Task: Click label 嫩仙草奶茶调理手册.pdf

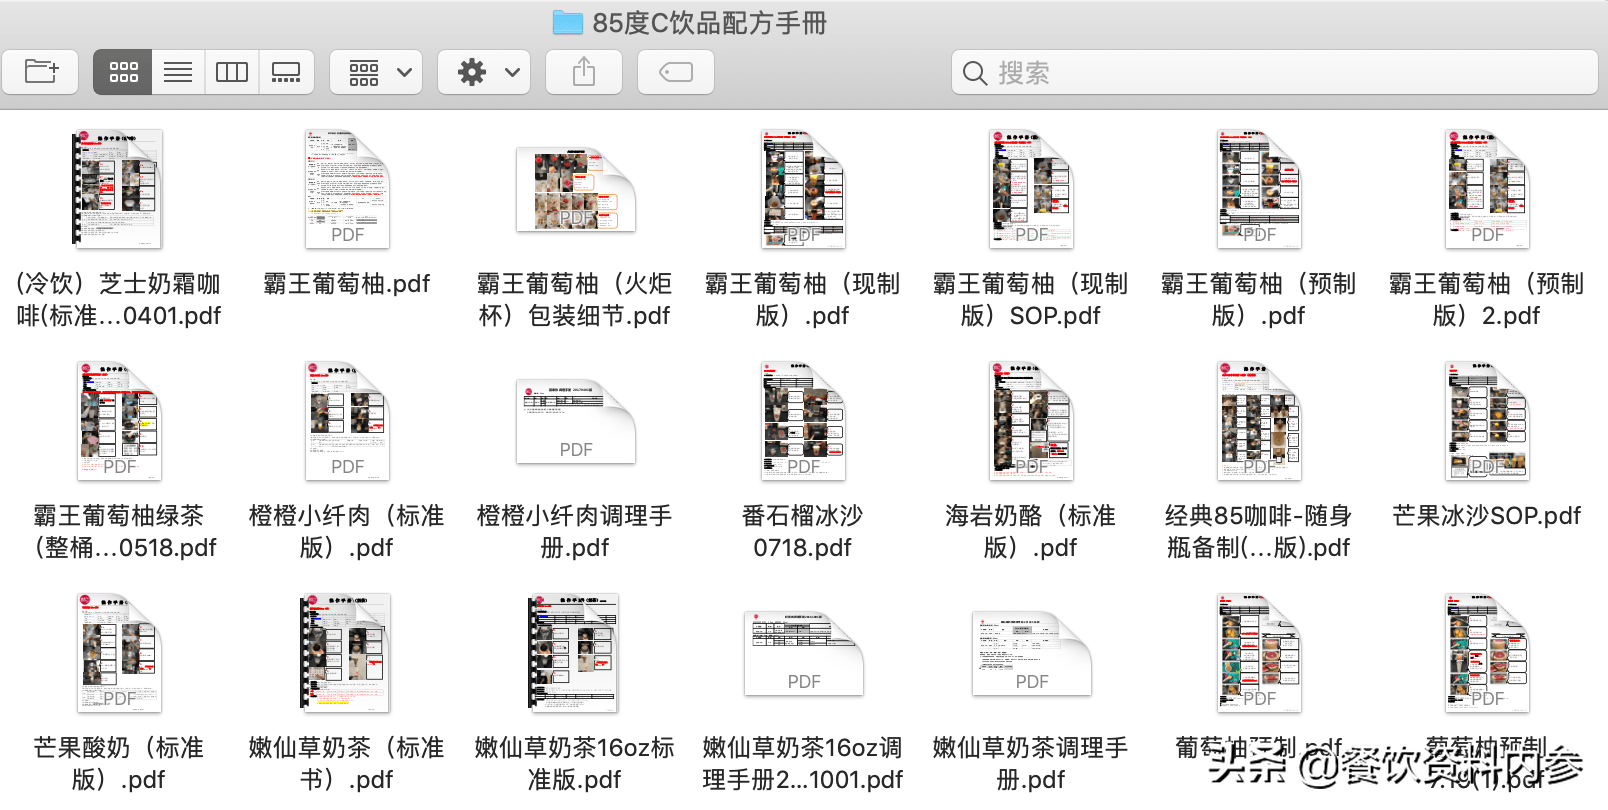Action: [1031, 764]
